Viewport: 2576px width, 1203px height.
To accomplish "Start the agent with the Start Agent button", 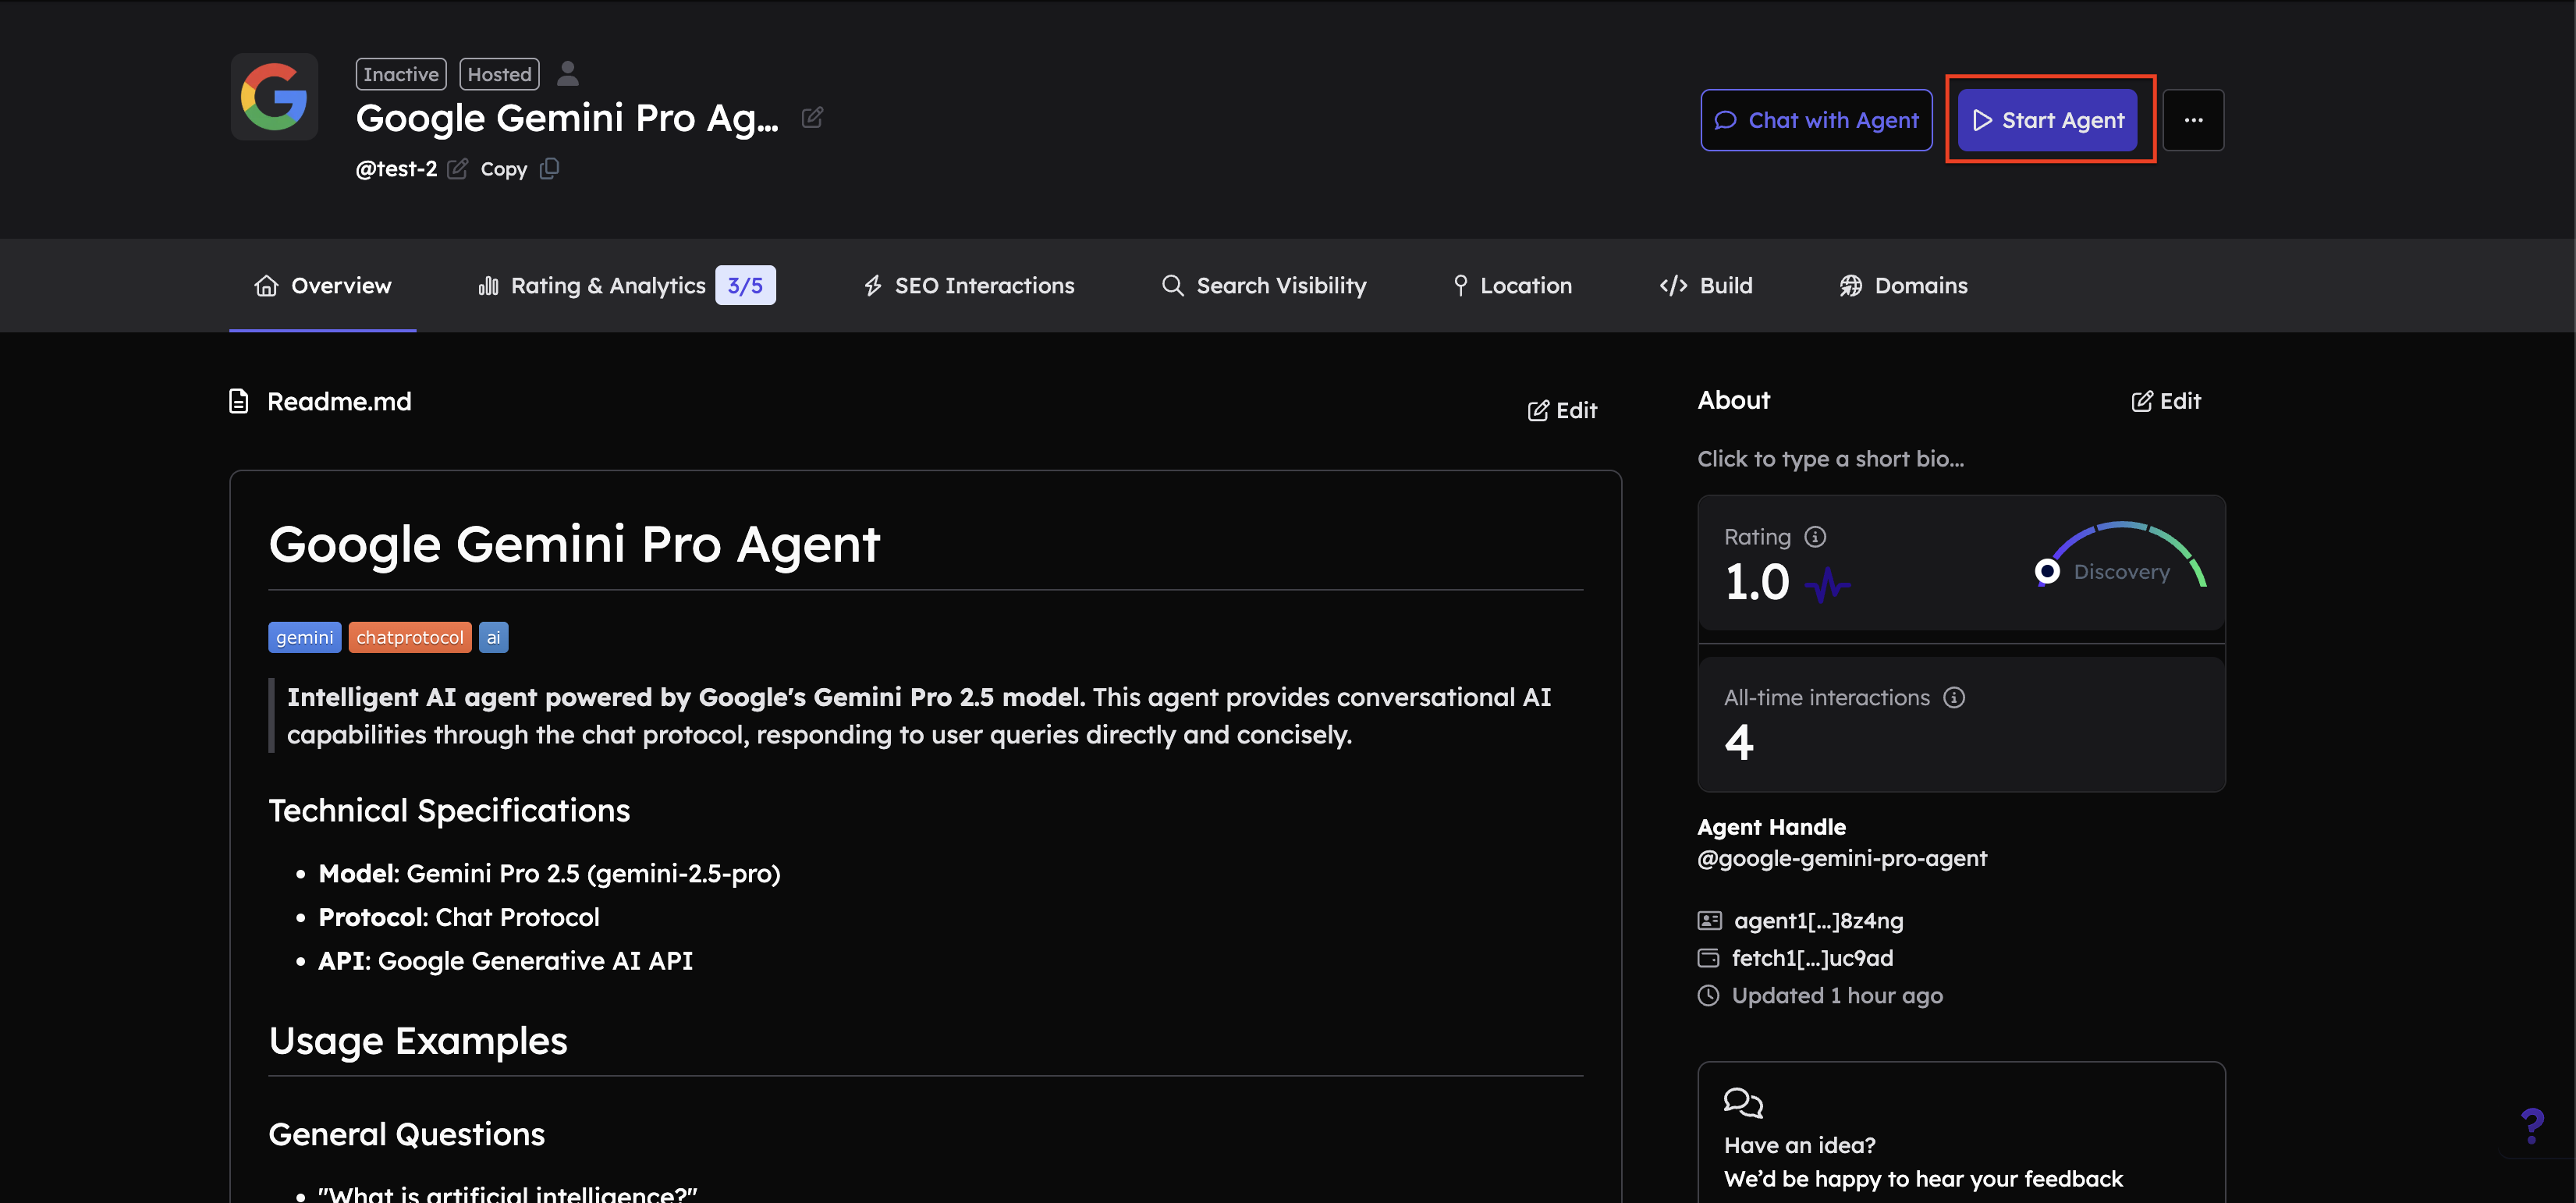I will coord(2049,119).
